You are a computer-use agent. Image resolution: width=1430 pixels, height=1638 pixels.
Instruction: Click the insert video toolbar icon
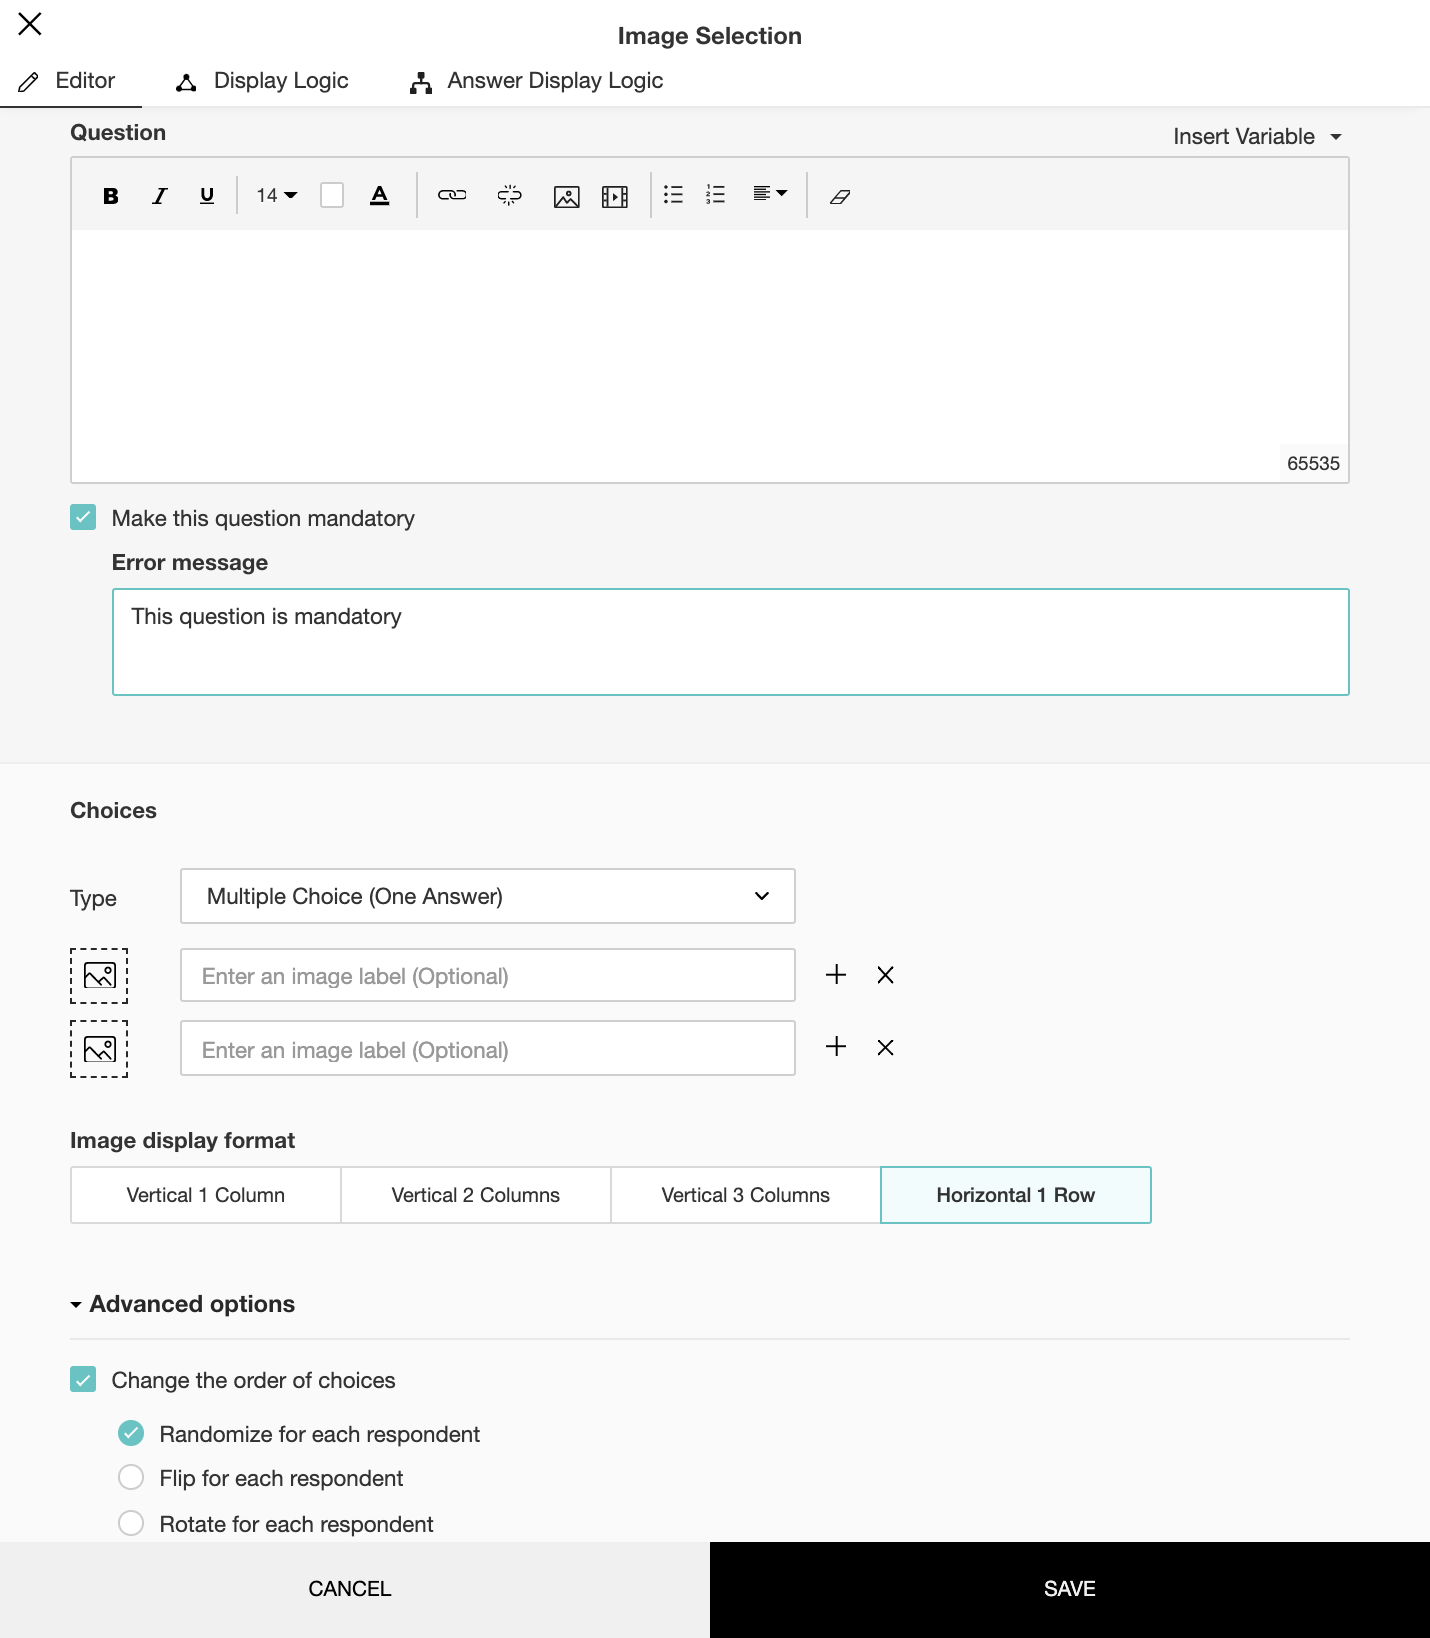point(615,197)
